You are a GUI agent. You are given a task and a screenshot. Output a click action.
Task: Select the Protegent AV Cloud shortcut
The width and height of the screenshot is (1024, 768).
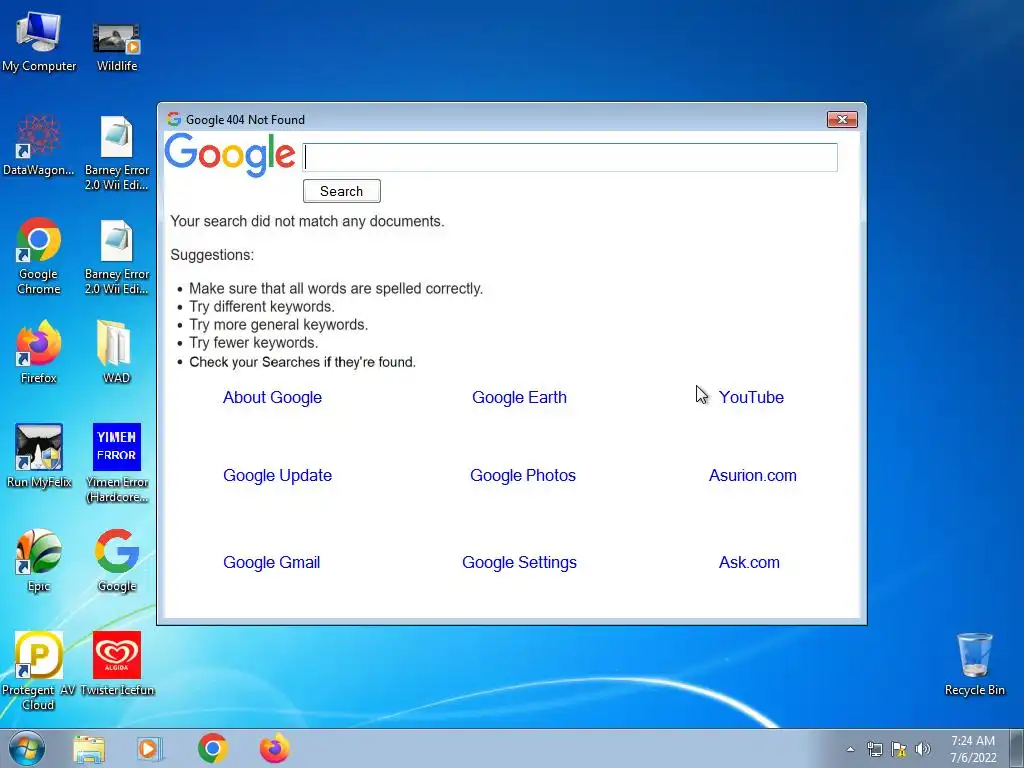tap(39, 671)
